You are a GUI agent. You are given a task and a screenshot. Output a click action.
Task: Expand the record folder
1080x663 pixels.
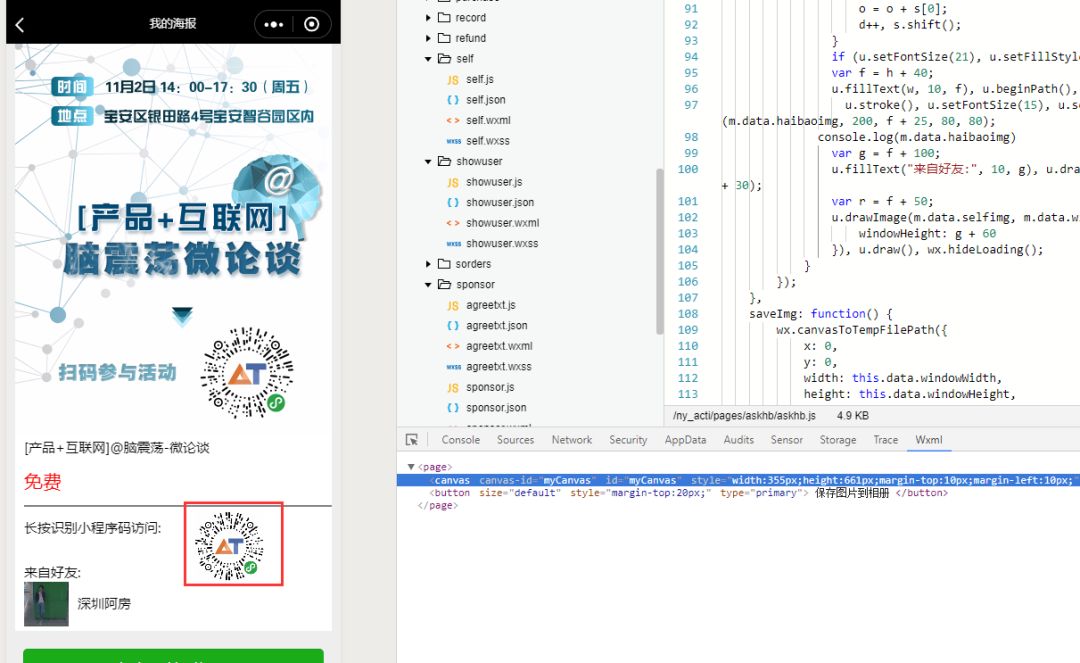point(428,18)
